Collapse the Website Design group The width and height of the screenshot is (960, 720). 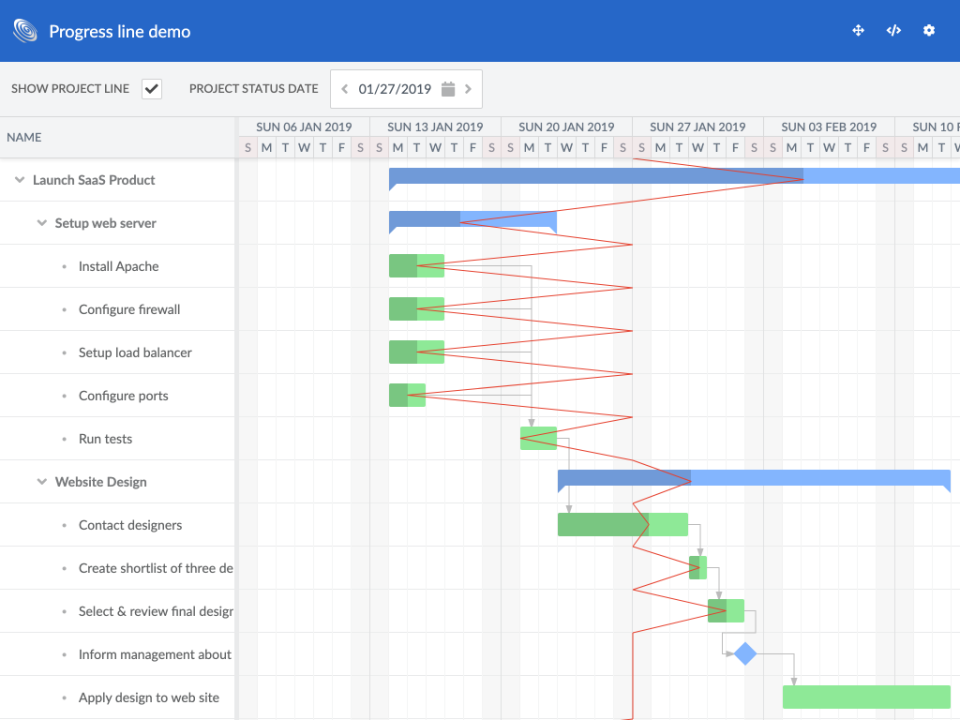pyautogui.click(x=42, y=482)
